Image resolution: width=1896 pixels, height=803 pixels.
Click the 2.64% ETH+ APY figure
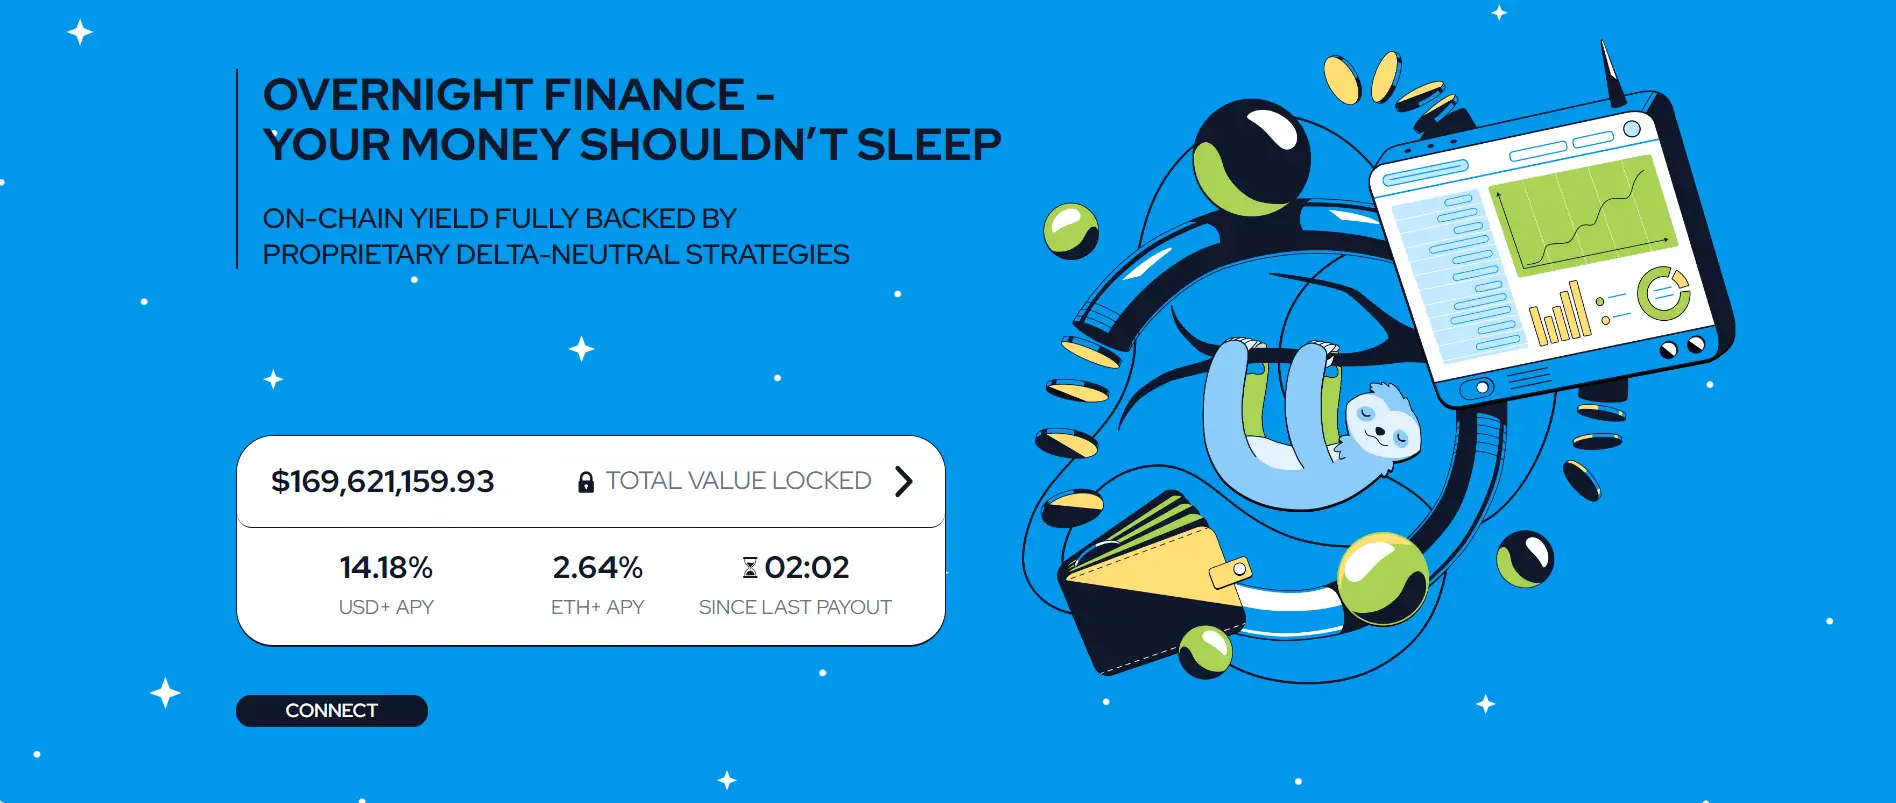pyautogui.click(x=597, y=568)
